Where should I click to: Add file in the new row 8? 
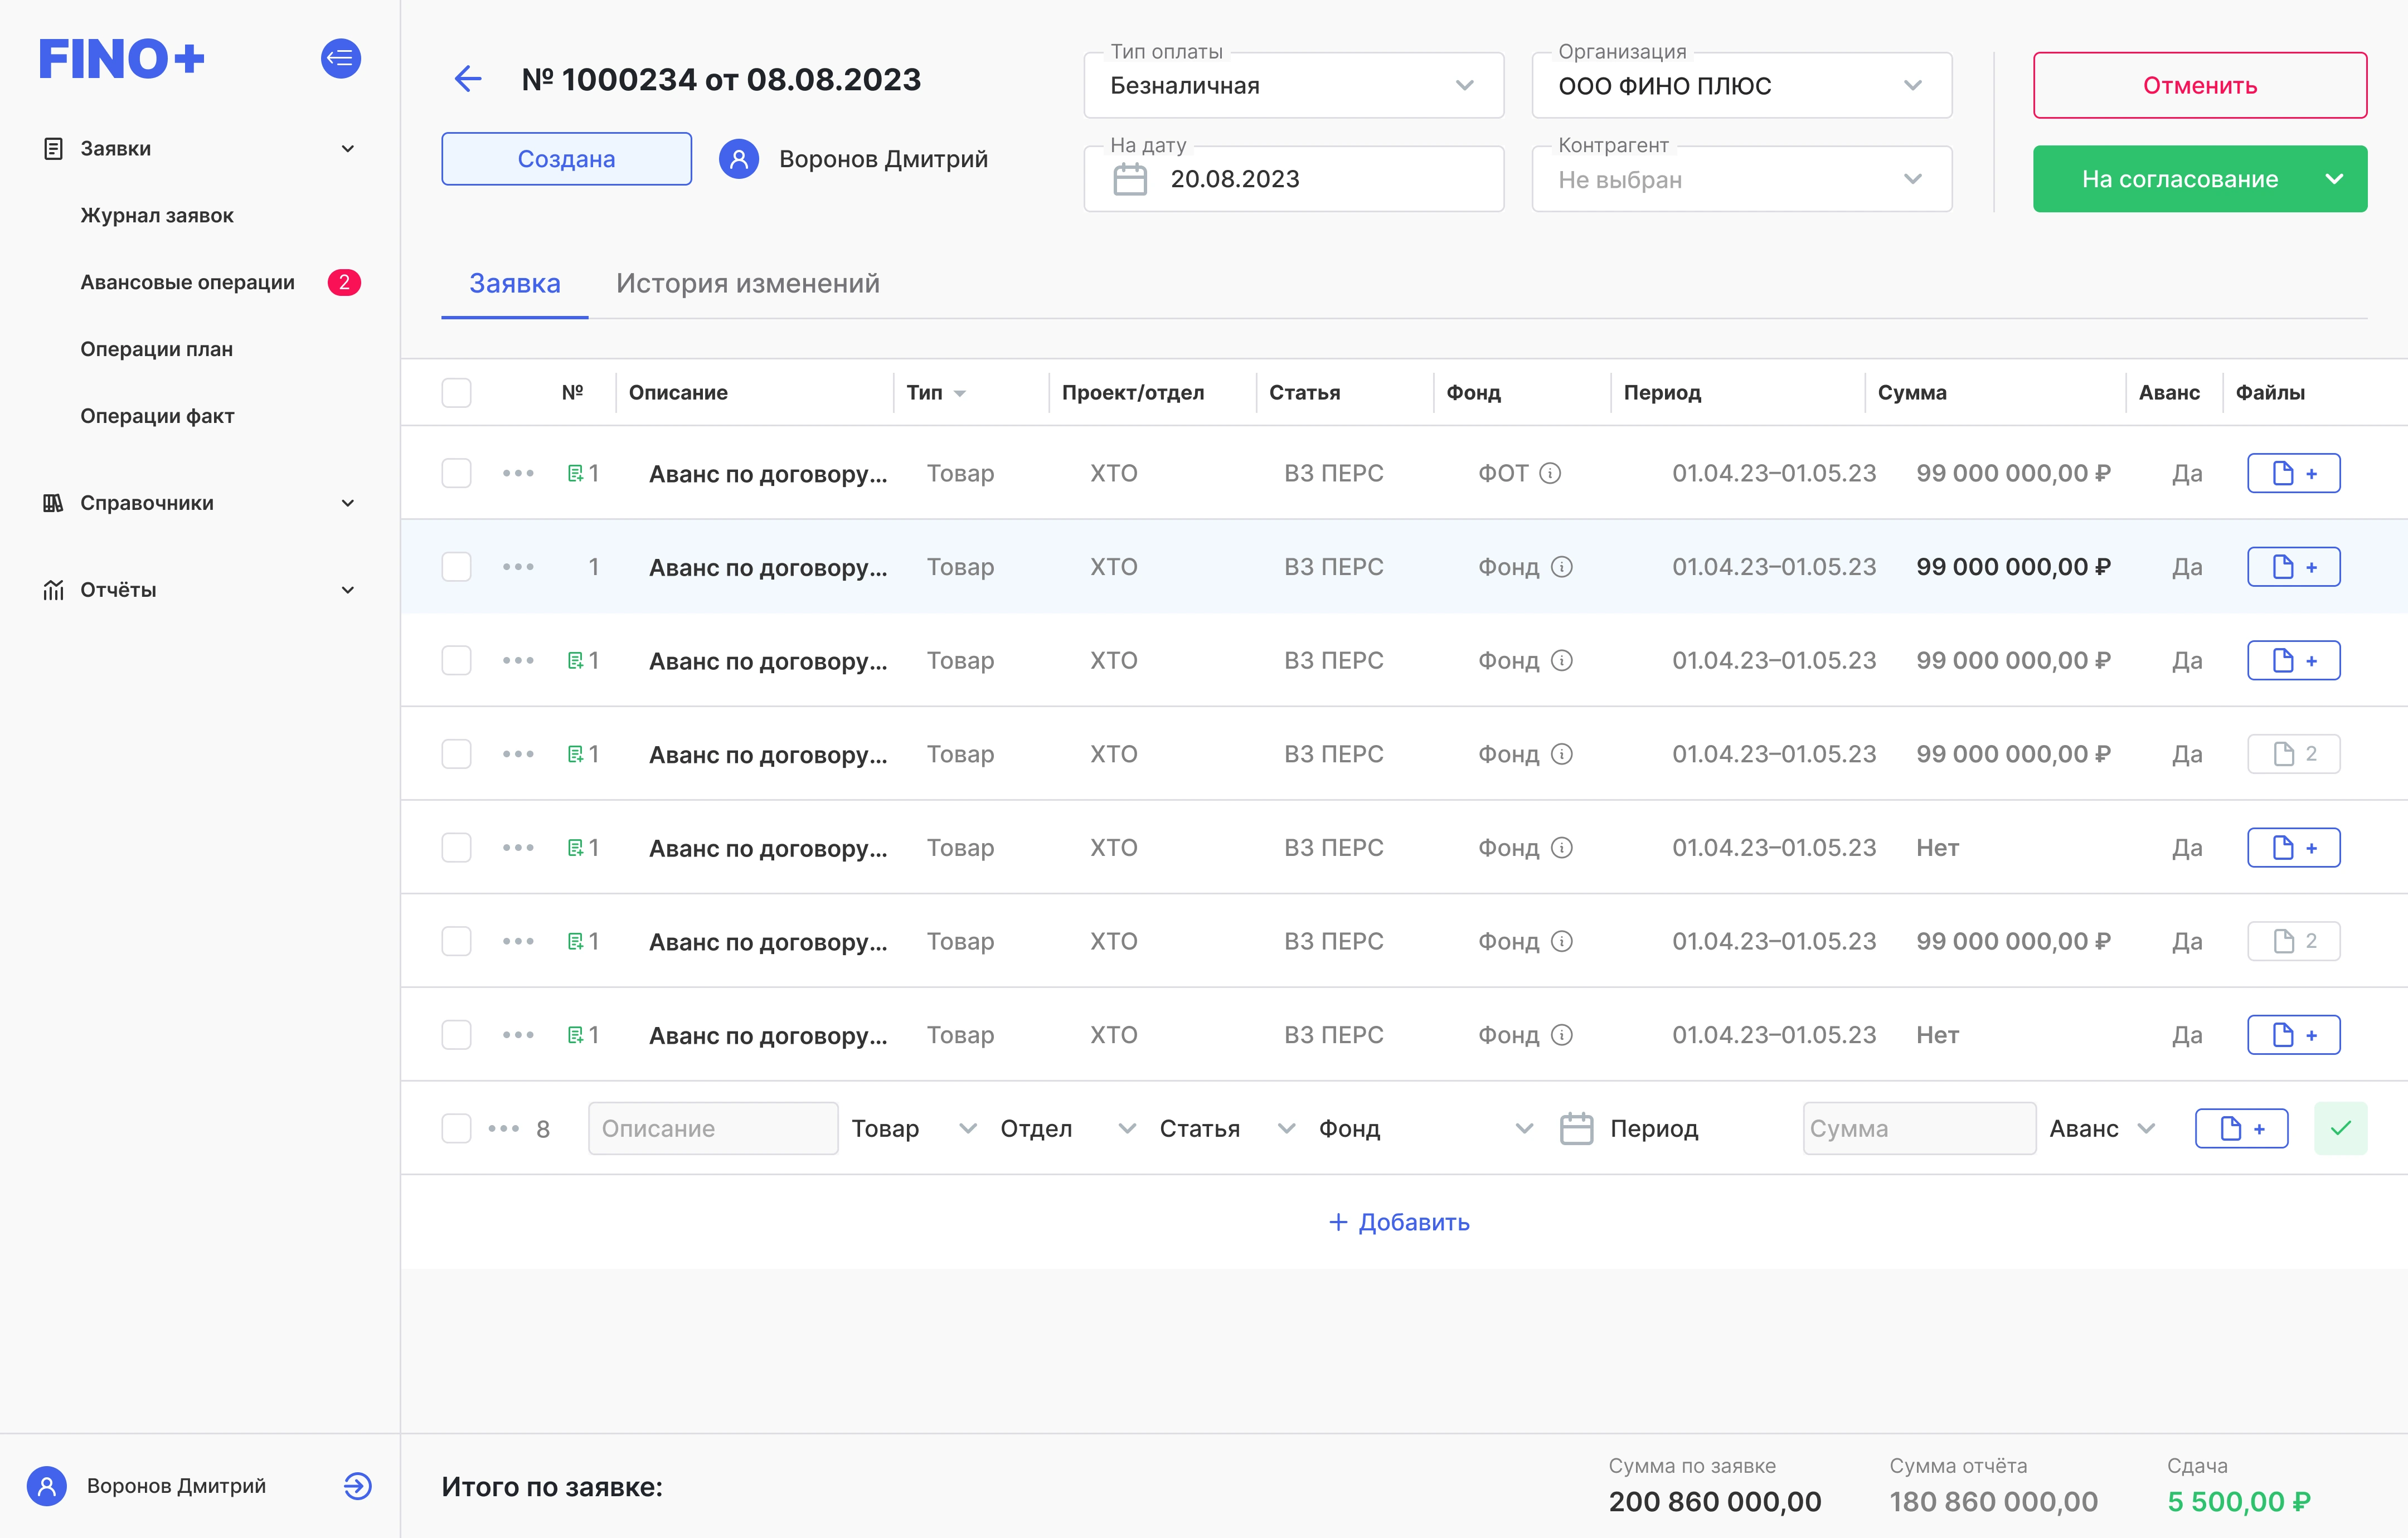pos(2241,1129)
